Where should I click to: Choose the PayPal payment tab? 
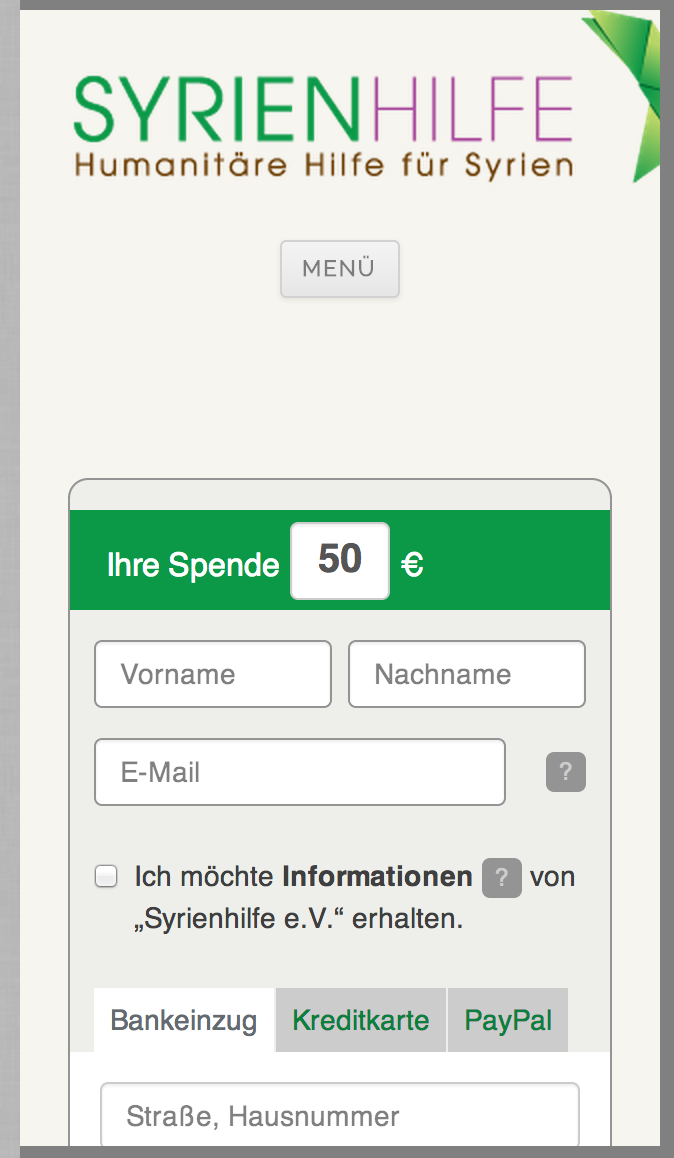pos(508,1021)
